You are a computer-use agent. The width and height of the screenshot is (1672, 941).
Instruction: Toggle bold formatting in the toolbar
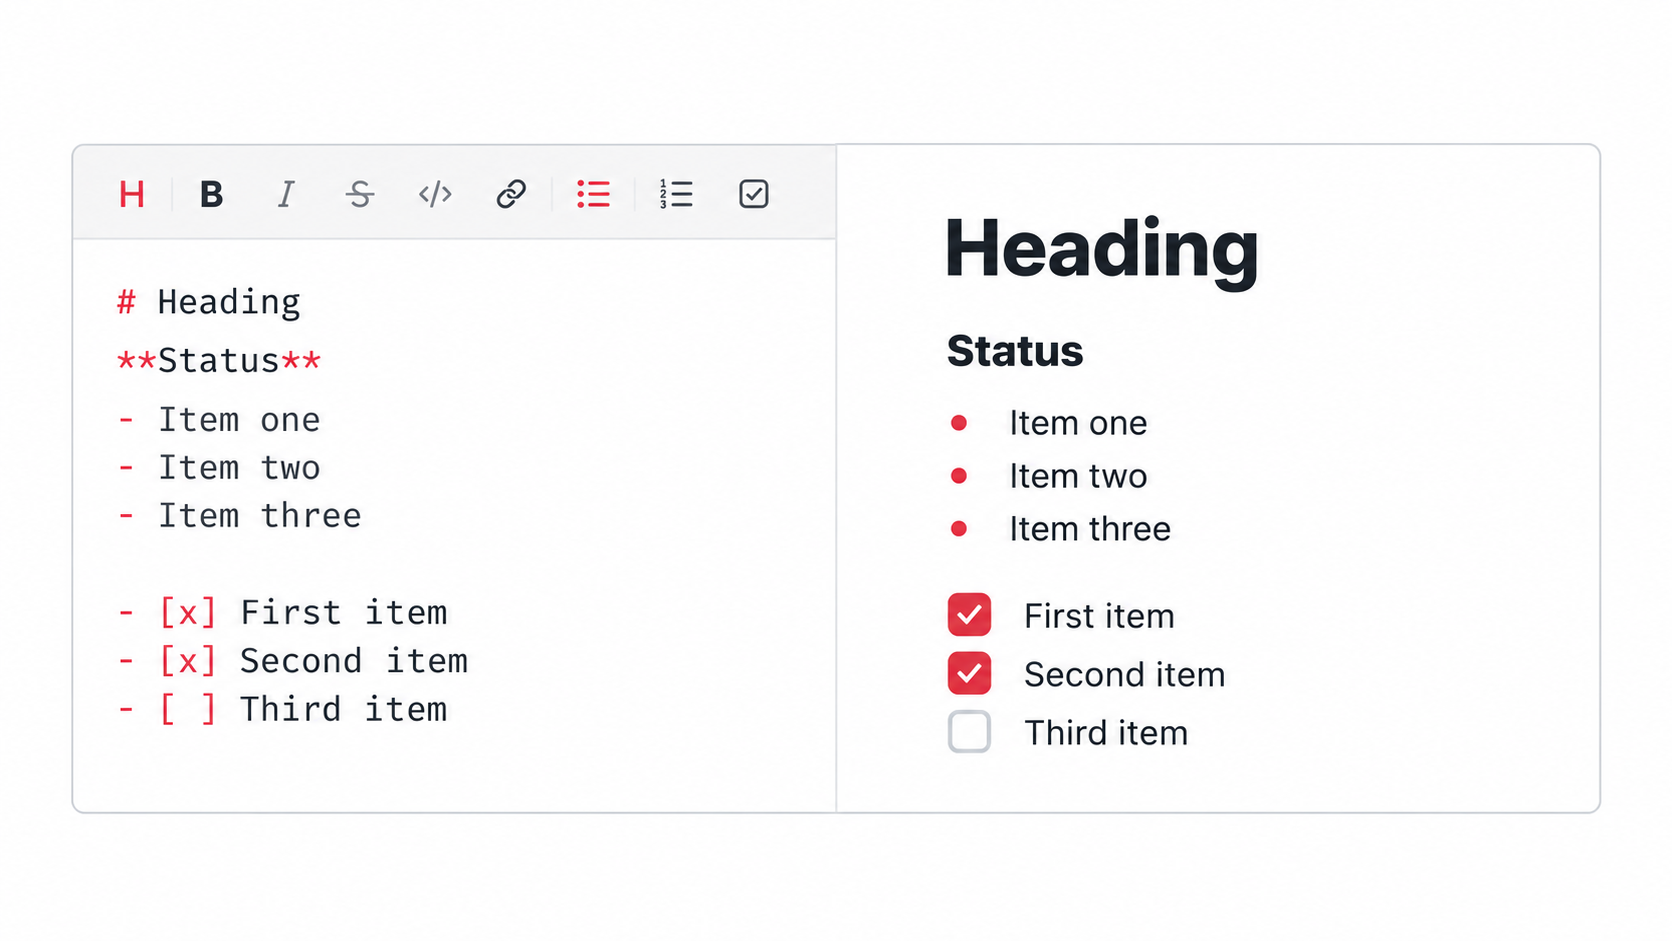[x=211, y=194]
